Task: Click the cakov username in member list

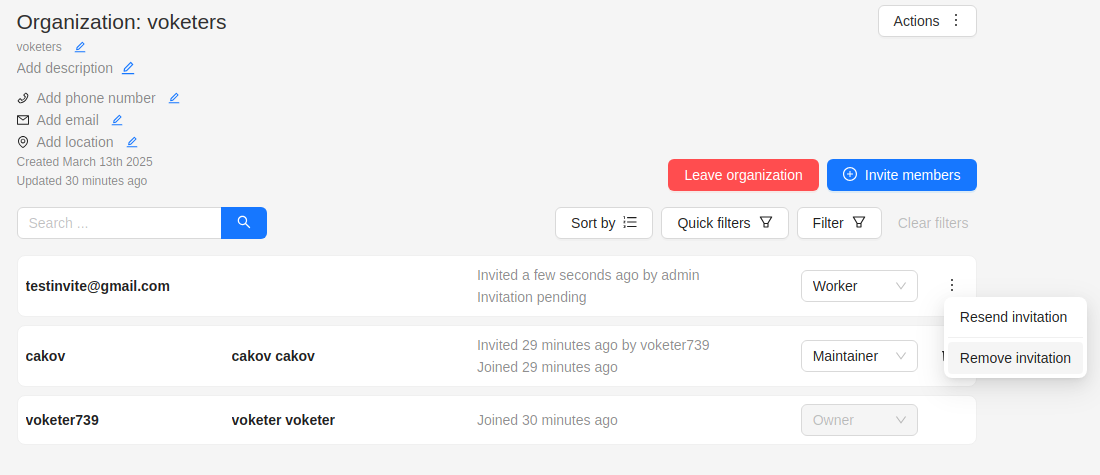Action: coord(46,356)
